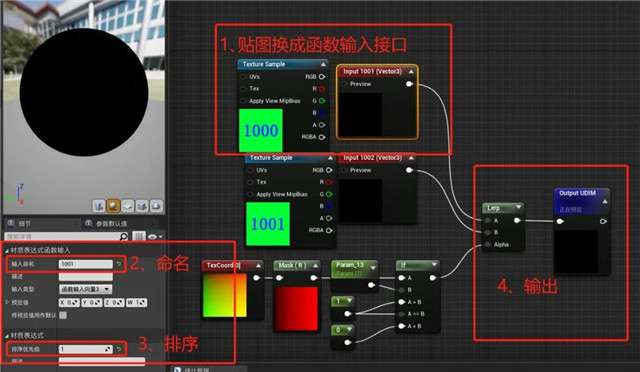The image size is (640, 372).
Task: Open the eye view options dropdown
Action: pyautogui.click(x=156, y=236)
